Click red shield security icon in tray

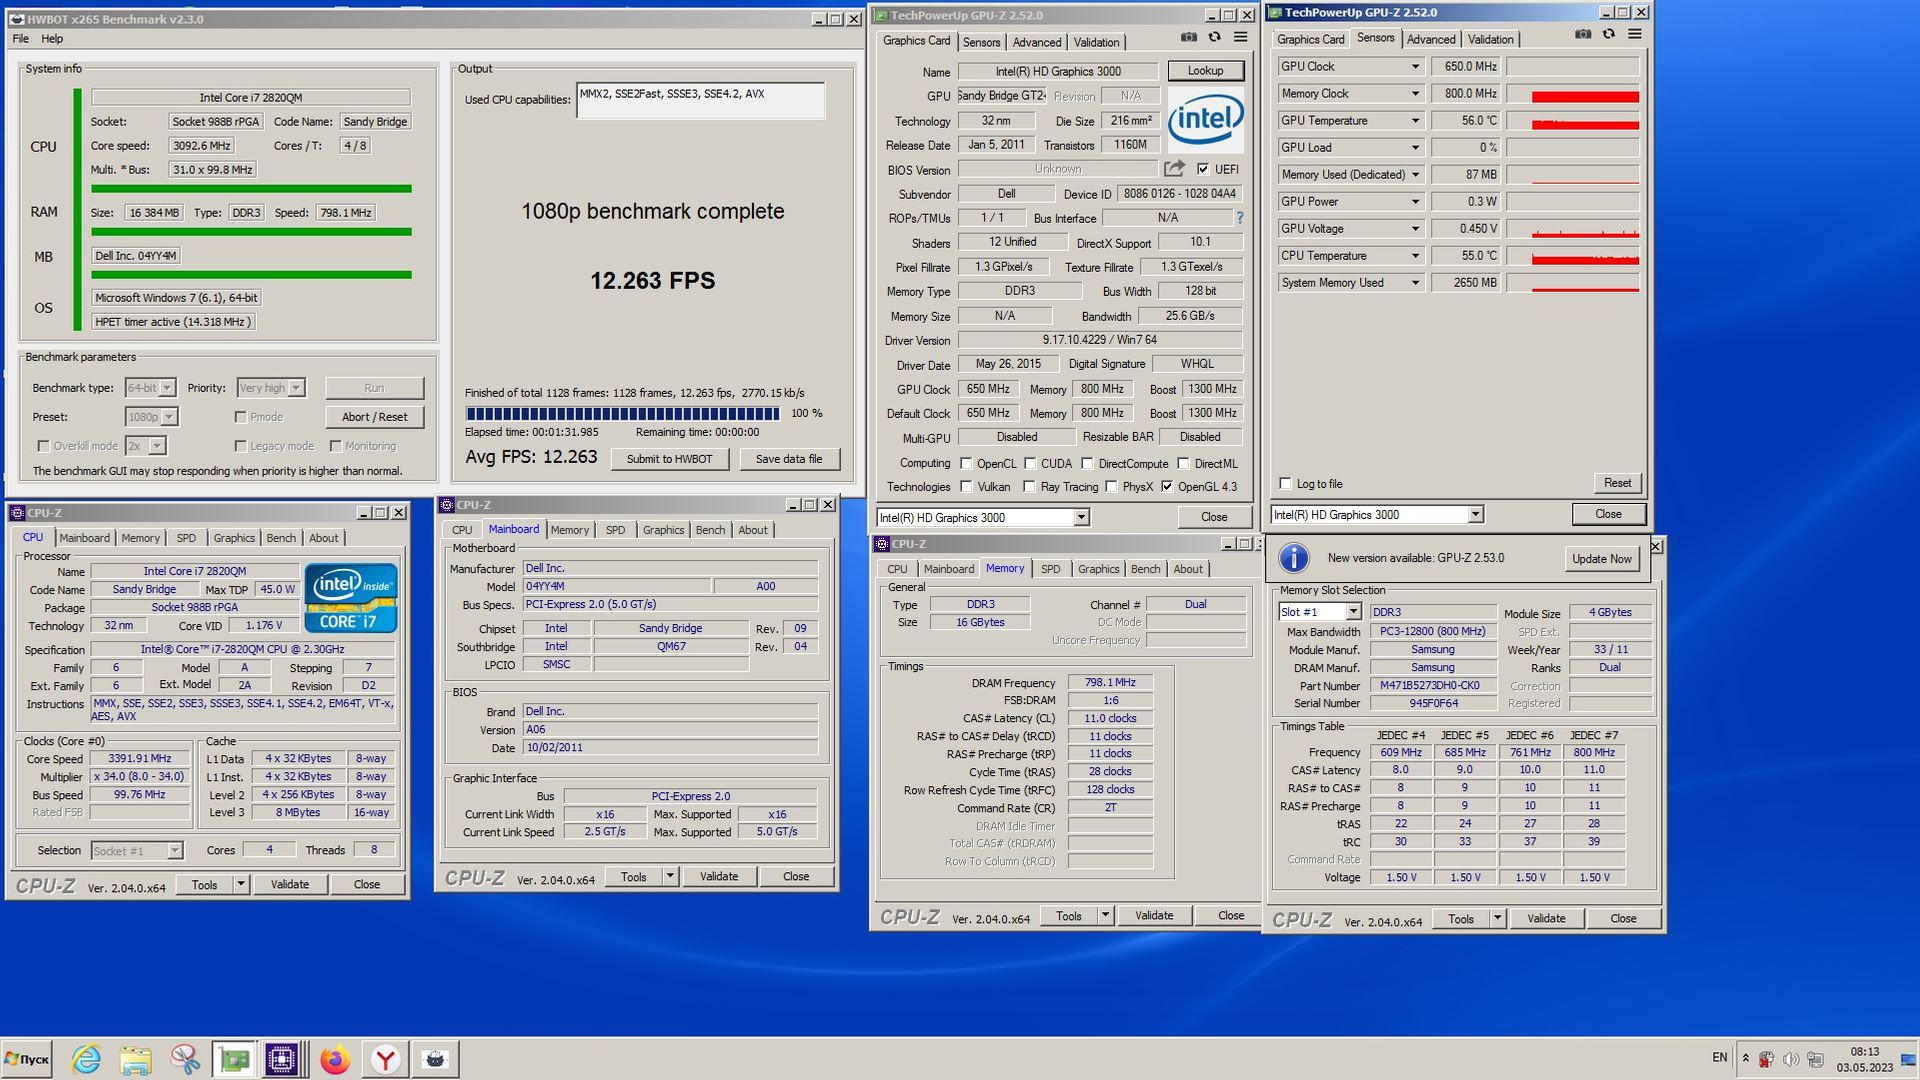click(1768, 1059)
